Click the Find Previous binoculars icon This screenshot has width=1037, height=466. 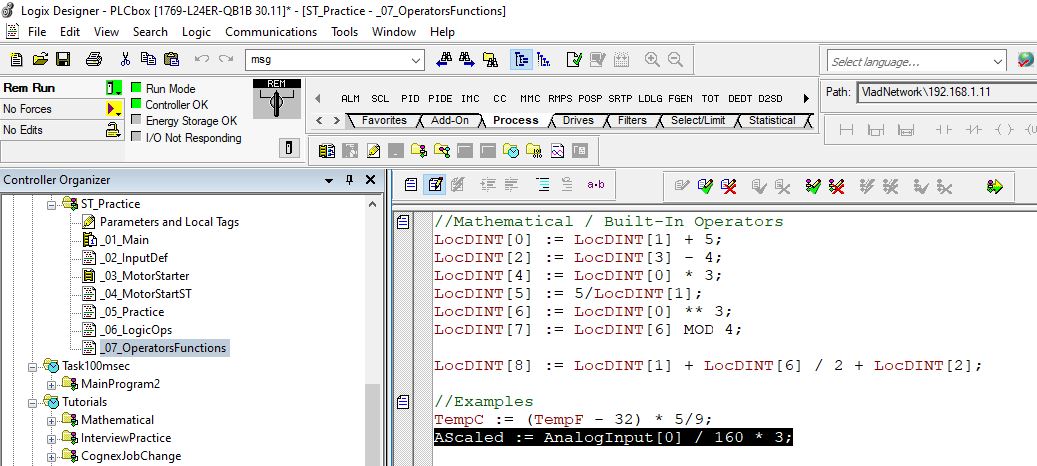(445, 60)
